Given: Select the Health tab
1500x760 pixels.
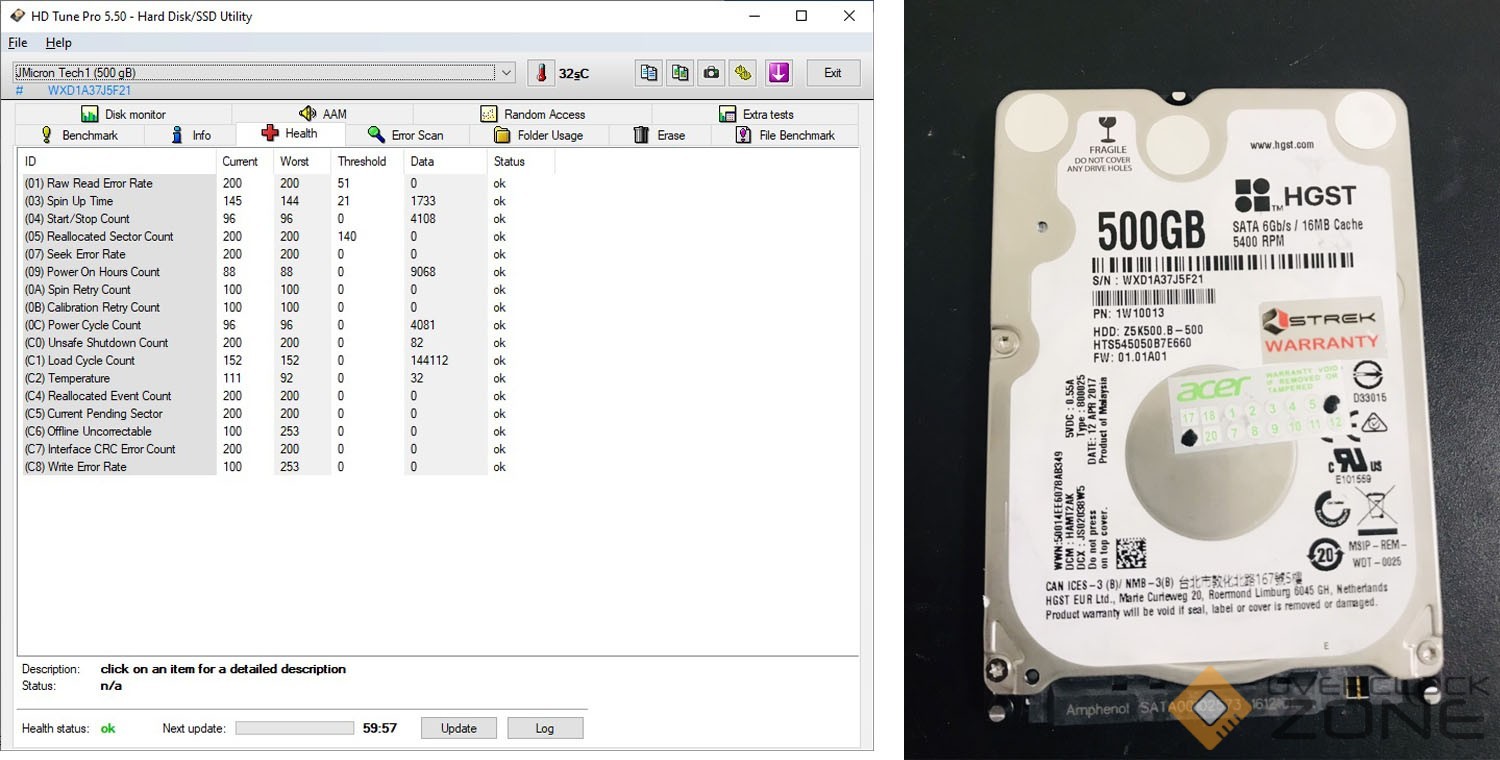Looking at the screenshot, I should coord(289,134).
